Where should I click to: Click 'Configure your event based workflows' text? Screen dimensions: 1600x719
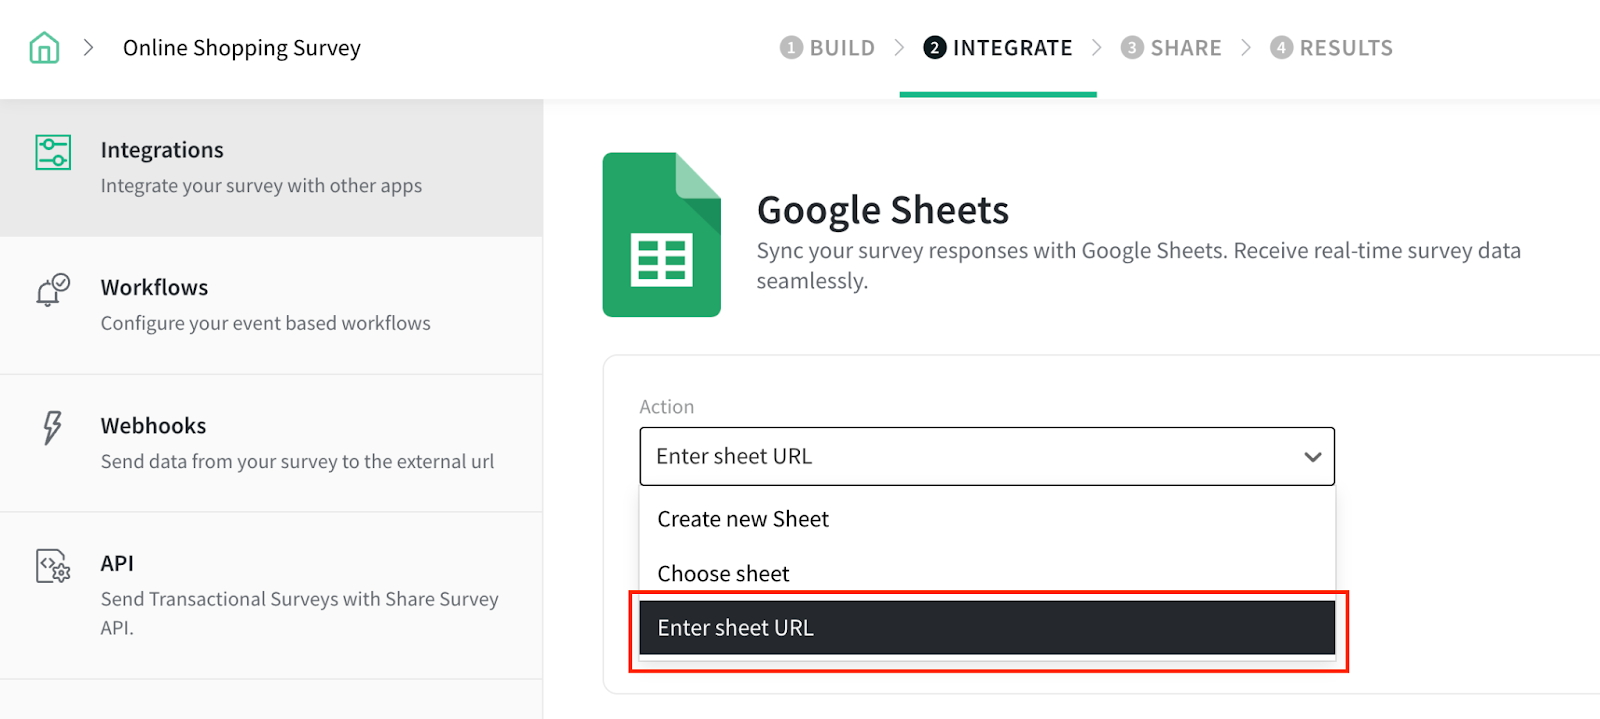(x=265, y=323)
